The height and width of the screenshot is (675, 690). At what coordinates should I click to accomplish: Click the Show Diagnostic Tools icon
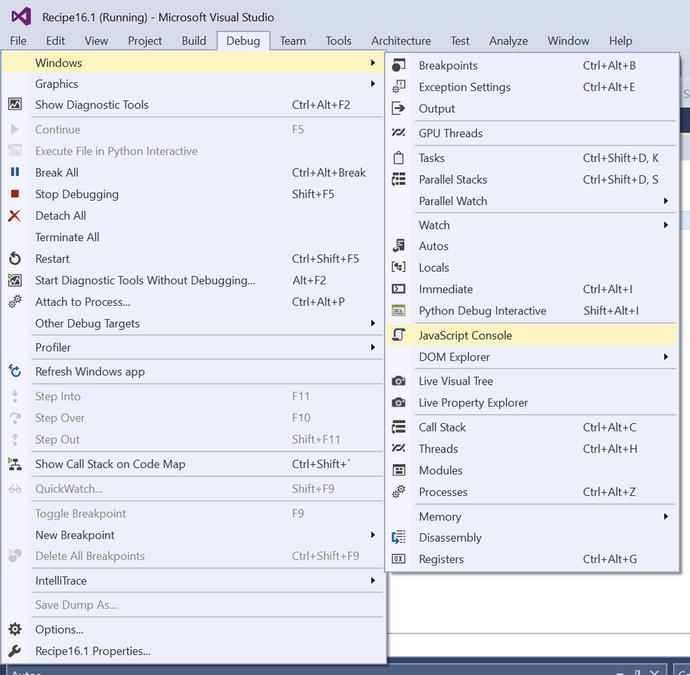15,104
